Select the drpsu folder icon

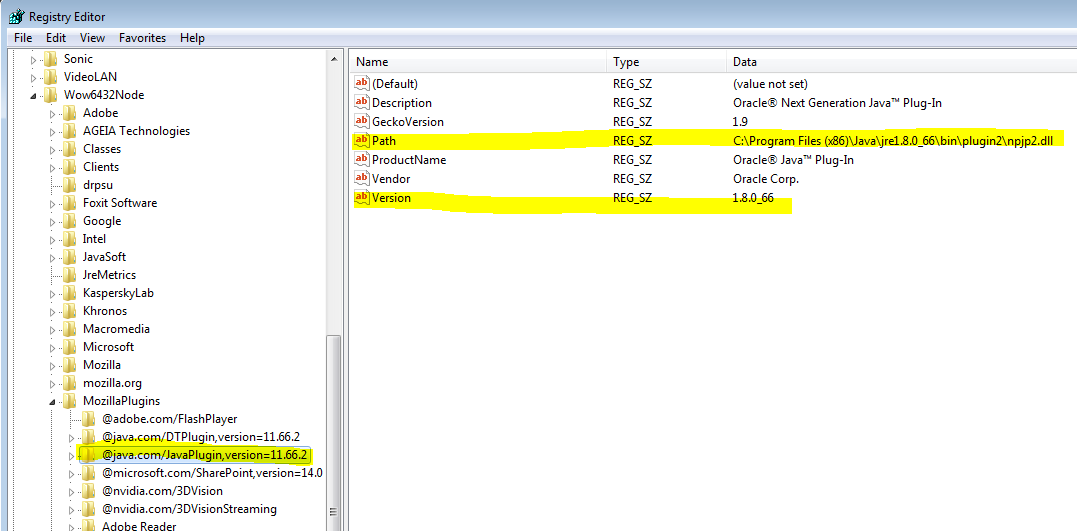(x=69, y=185)
